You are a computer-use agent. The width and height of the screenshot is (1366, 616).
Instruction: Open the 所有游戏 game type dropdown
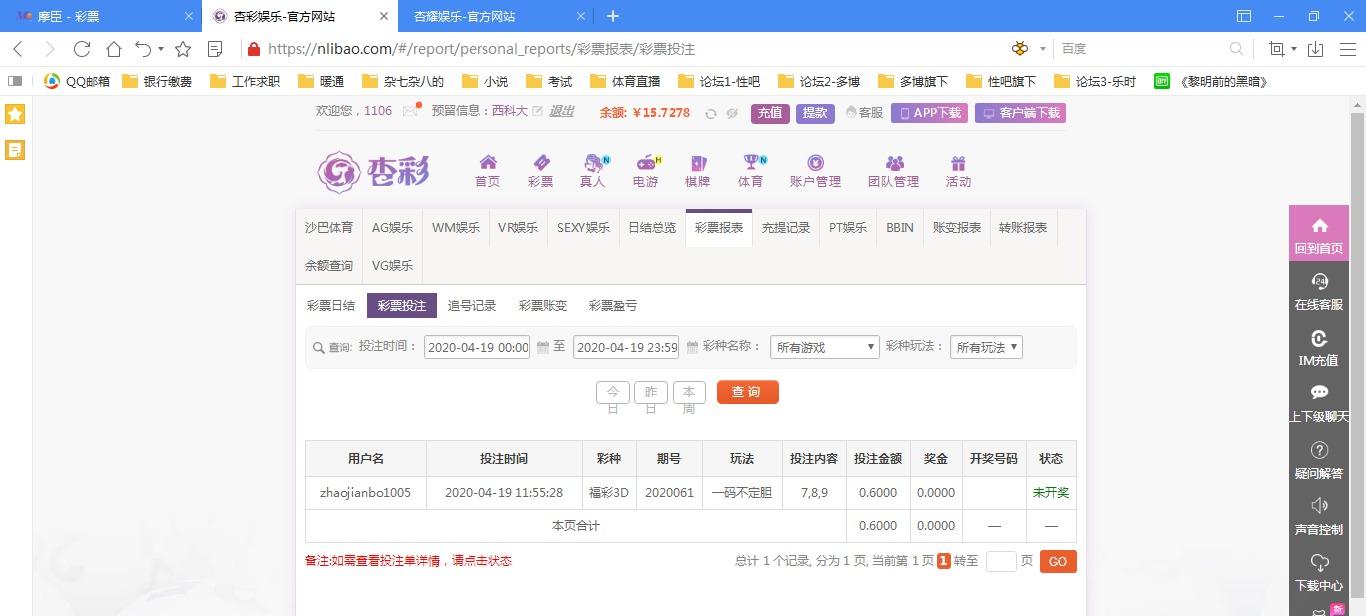click(x=823, y=347)
